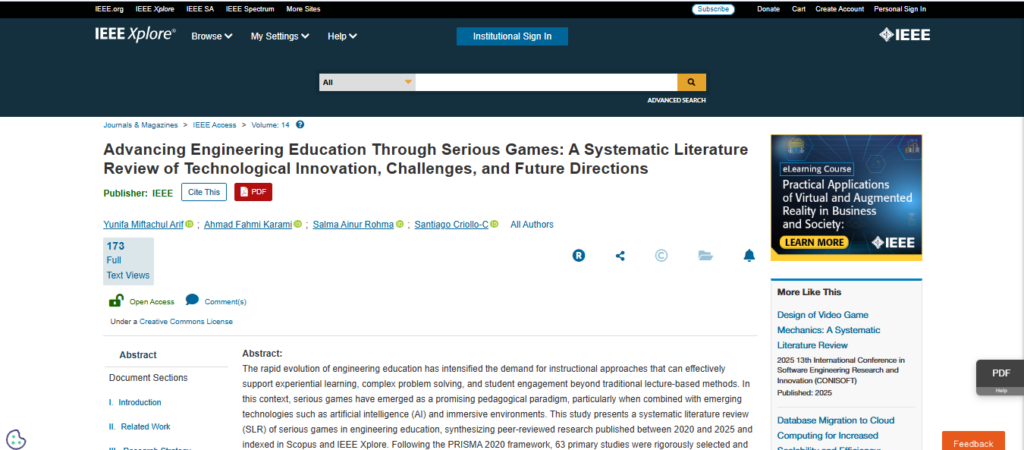The image size is (1024, 450).
Task: Click the search magnifier button
Action: coord(691,83)
